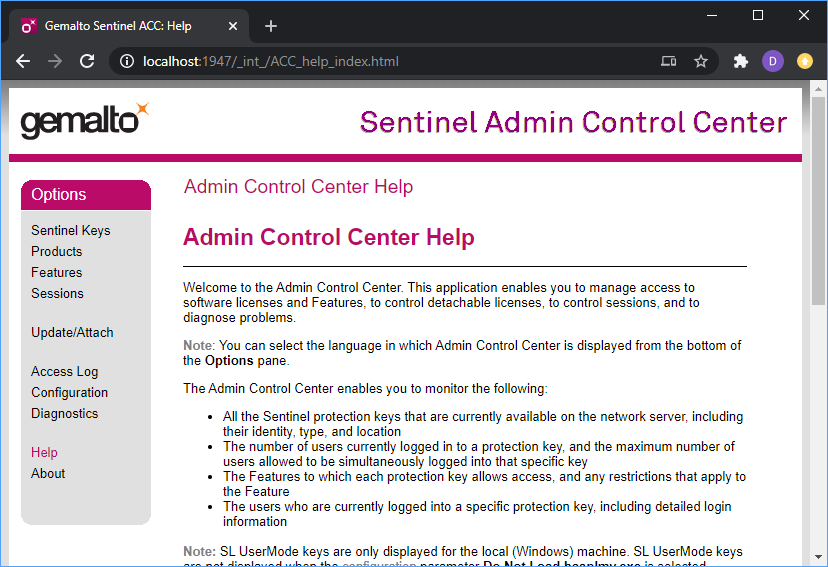This screenshot has height=567, width=828.
Task: Open the Chrome profile avatar
Action: (772, 61)
